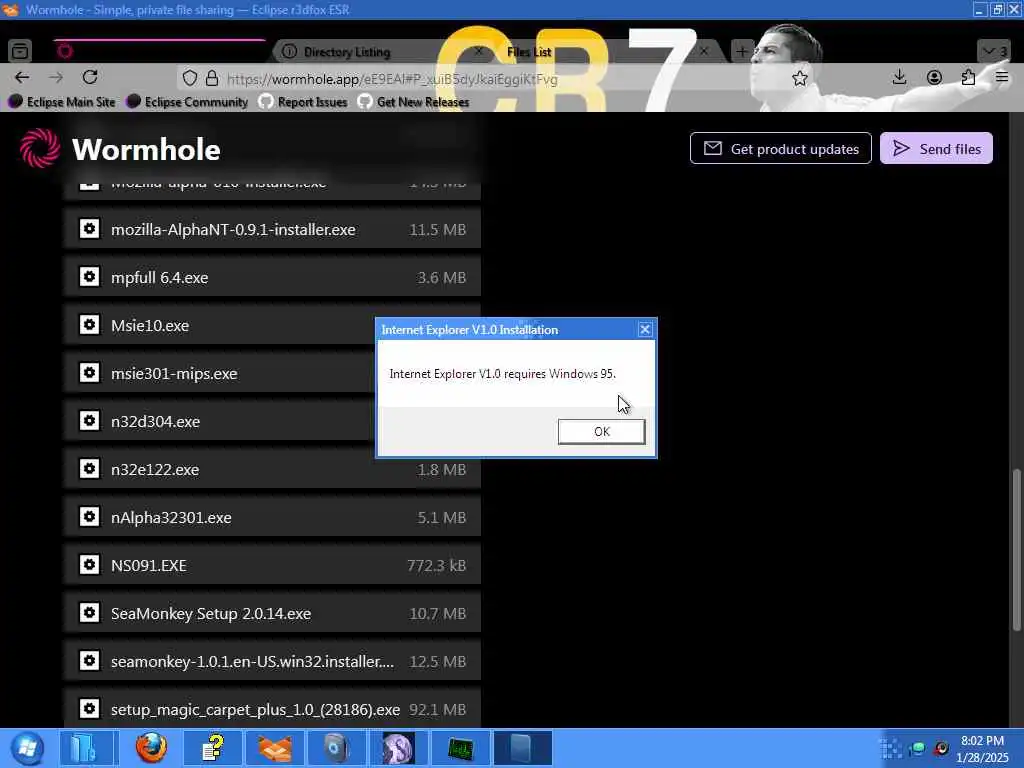Click the taskbar clock showing 8:02 PM
This screenshot has width=1024, height=768.
point(983,749)
